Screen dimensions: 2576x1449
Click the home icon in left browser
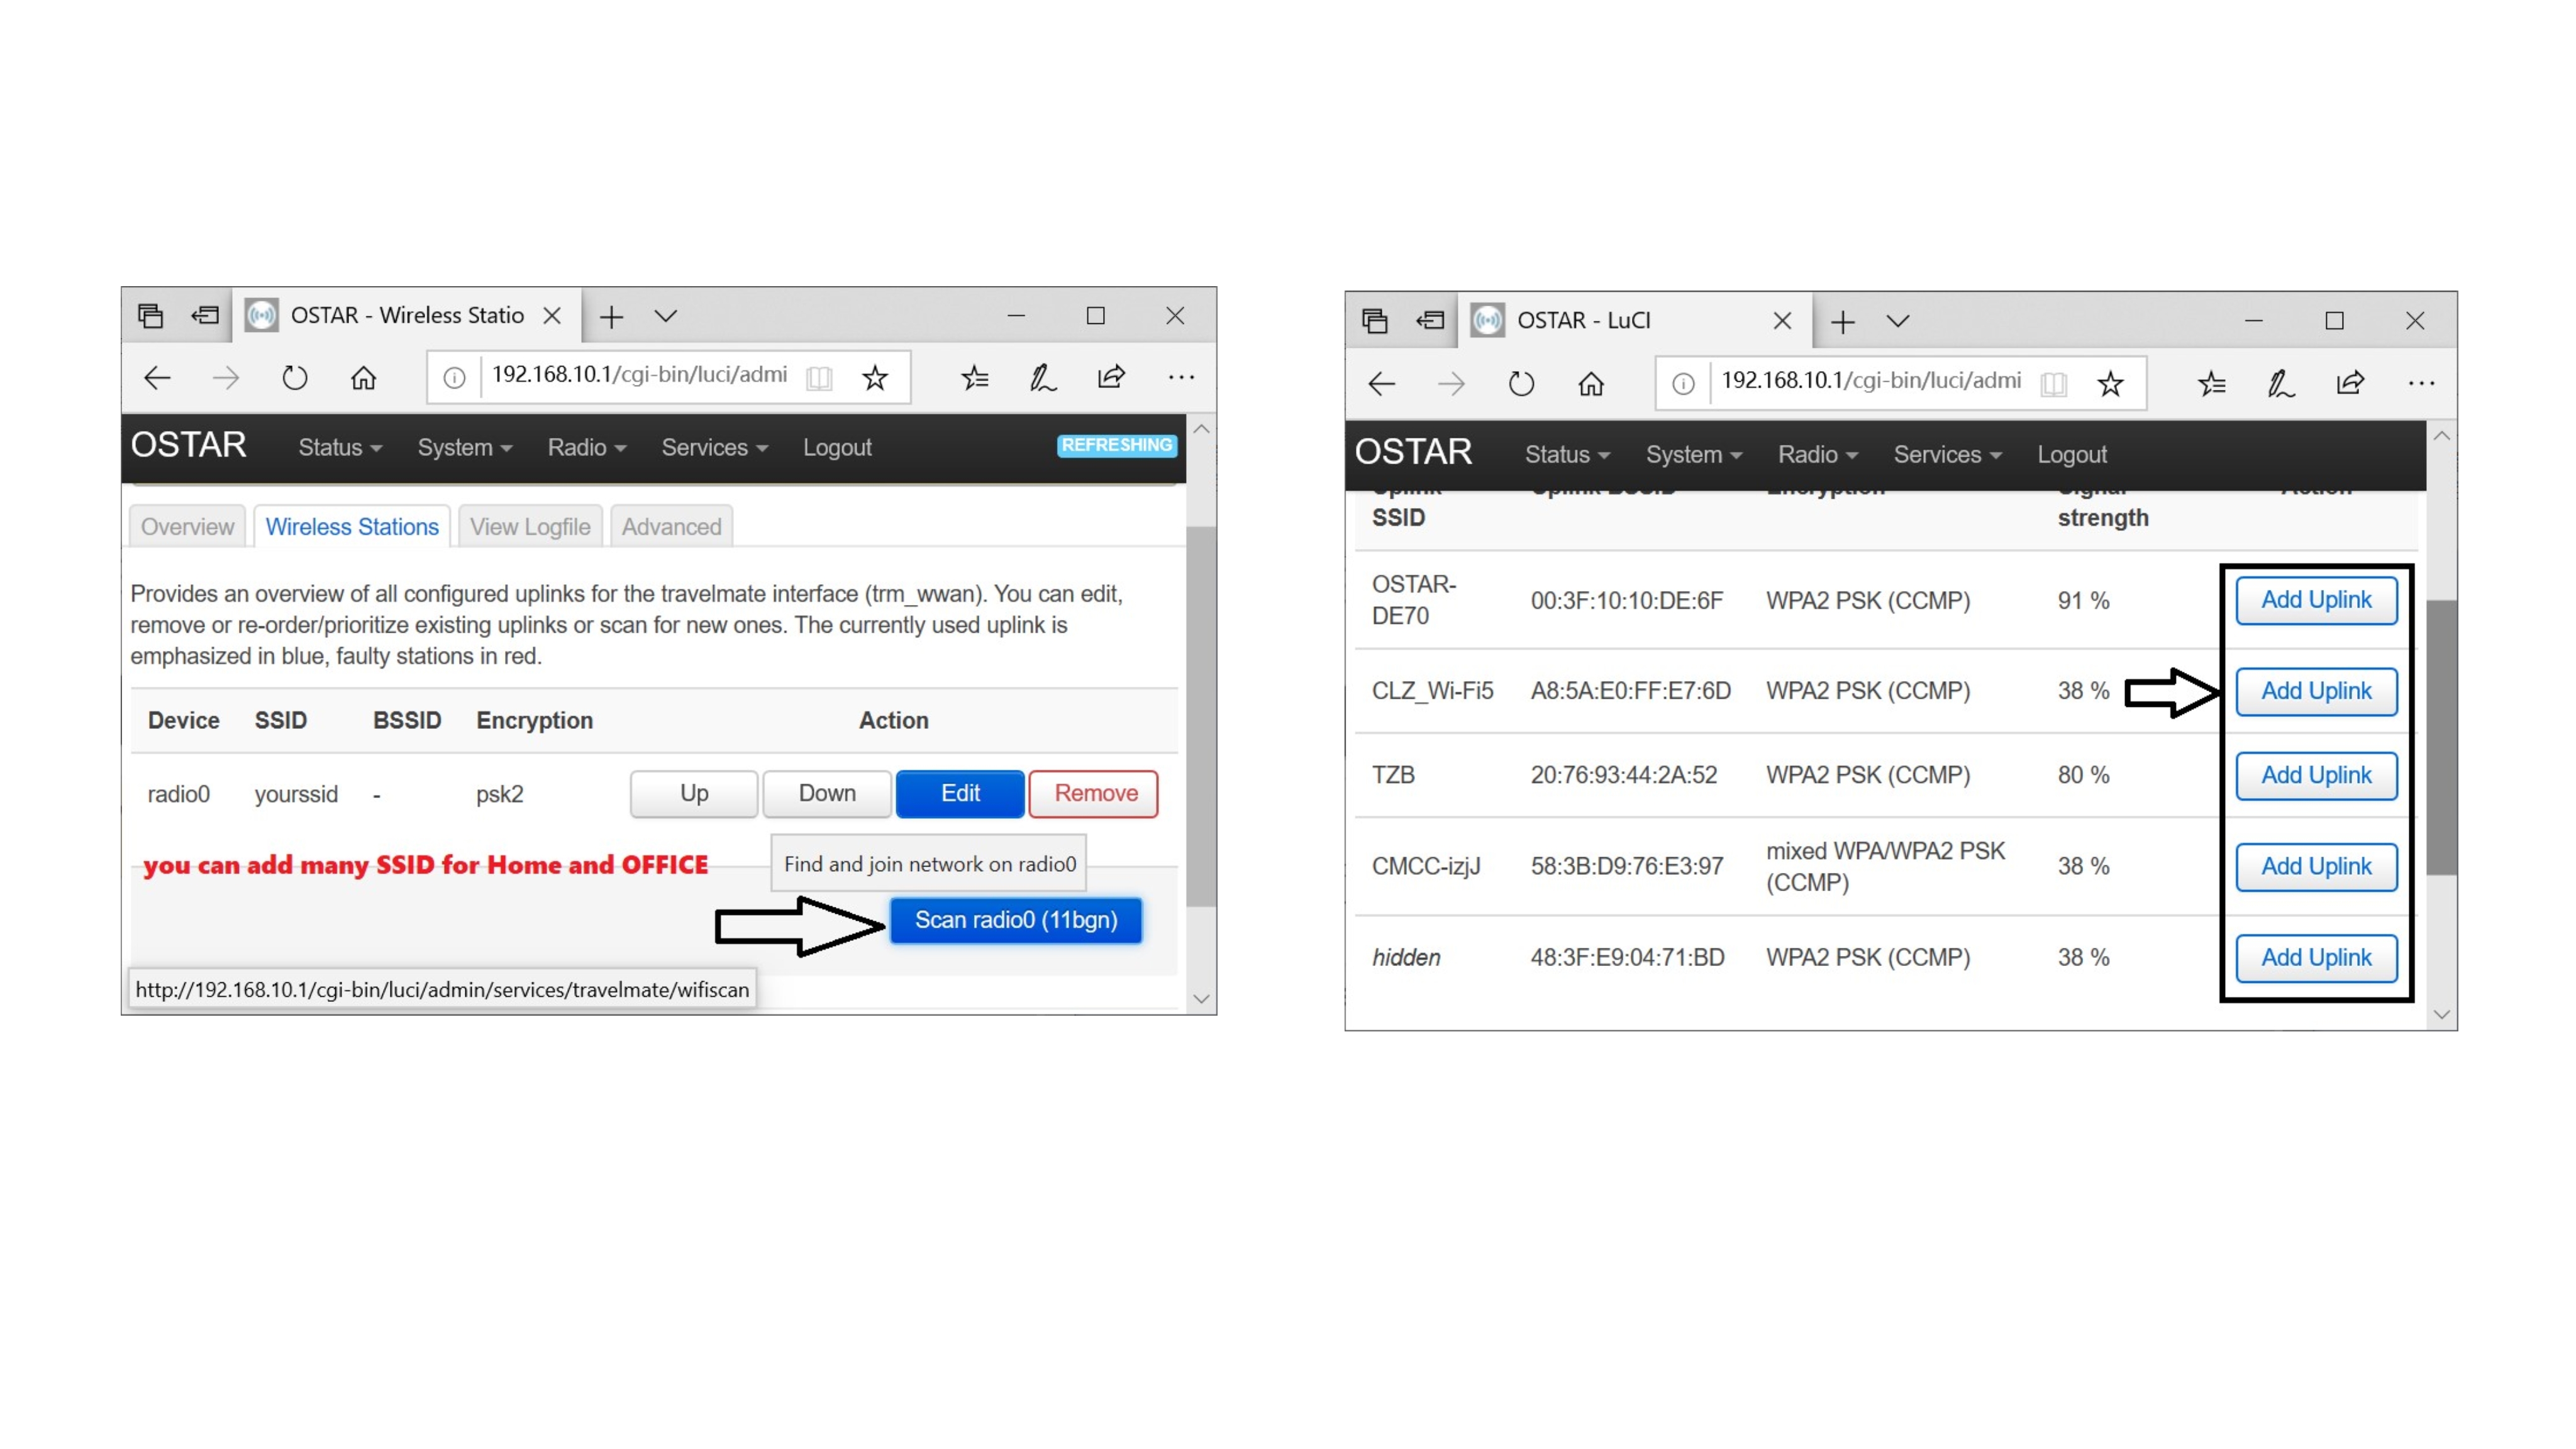(x=363, y=378)
